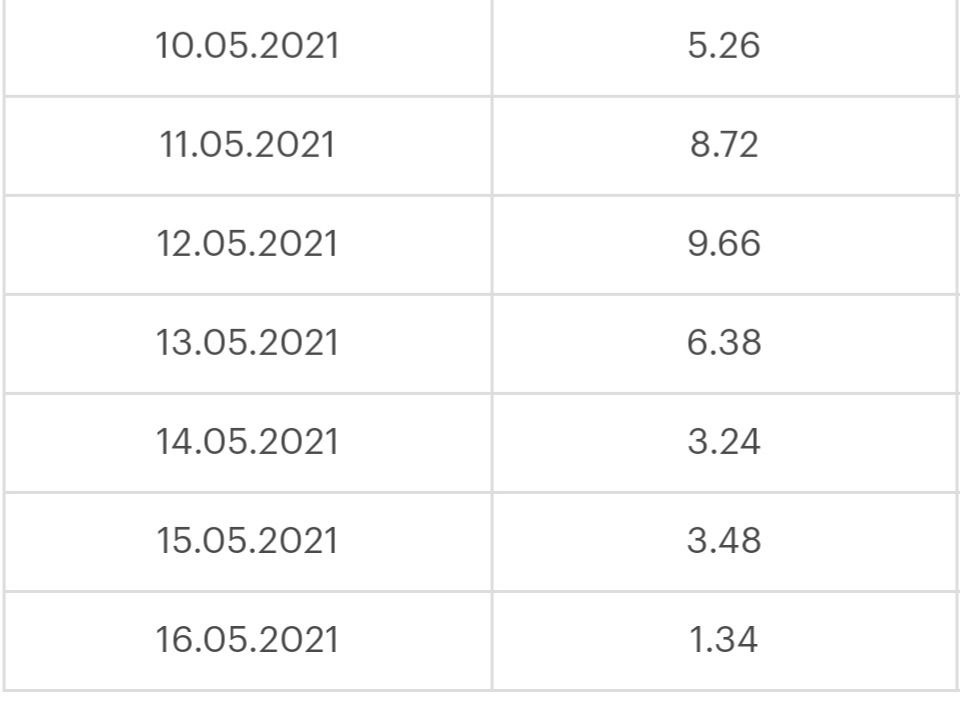This screenshot has height=715, width=960.
Task: Select the value cell showing 5.26
Action: coord(725,47)
